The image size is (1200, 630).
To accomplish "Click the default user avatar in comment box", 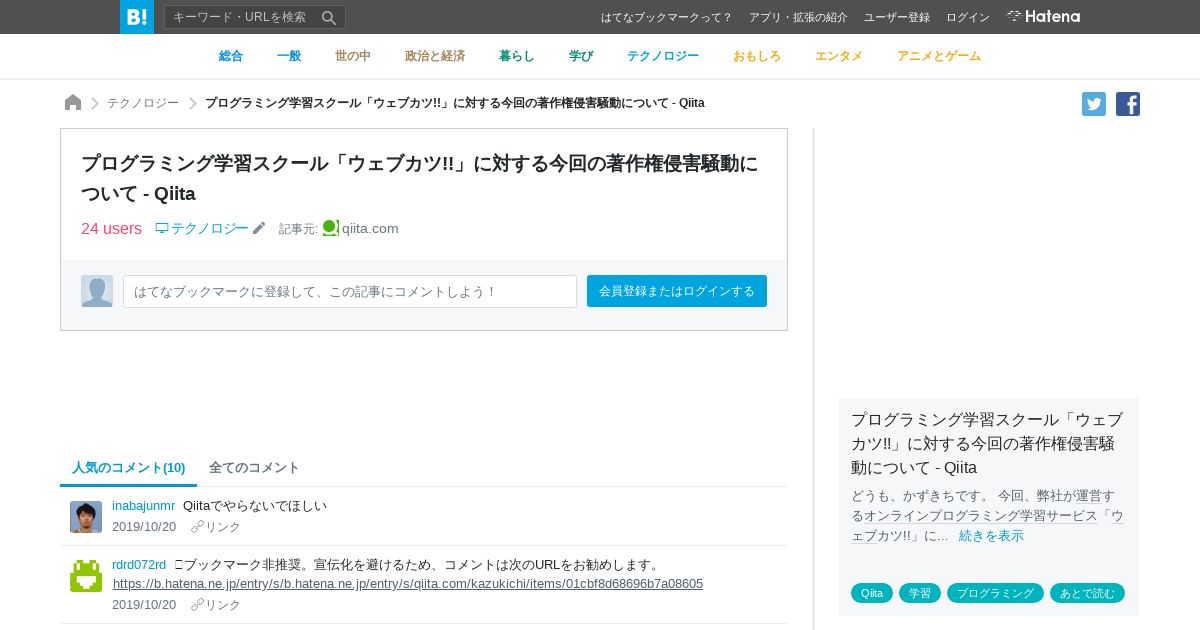I will pyautogui.click(x=97, y=291).
